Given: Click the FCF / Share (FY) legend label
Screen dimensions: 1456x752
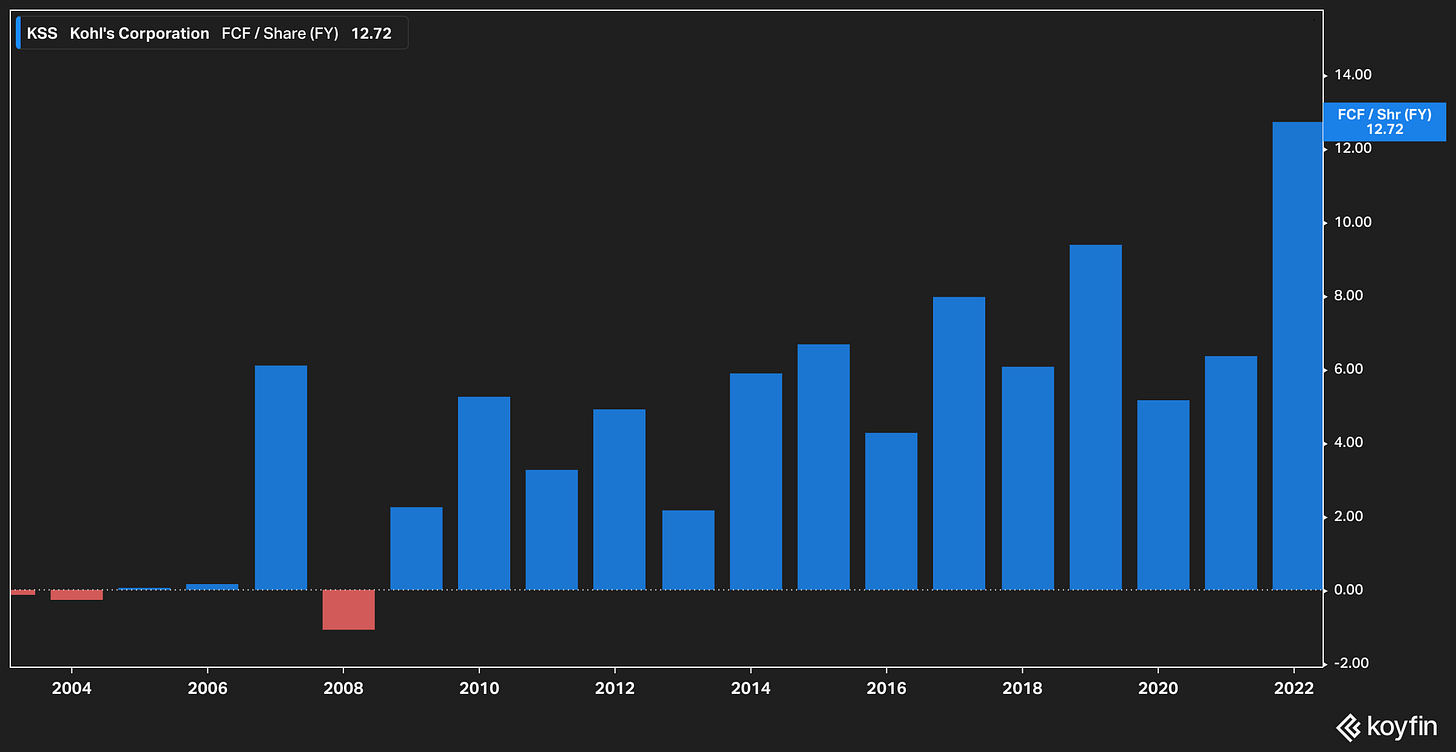Looking at the screenshot, I should tap(280, 34).
